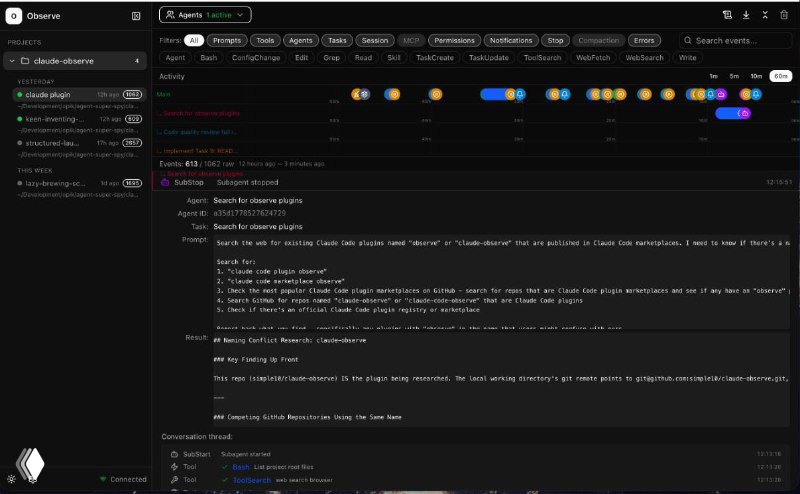Open the ToolSearch link in conversation thread
Image resolution: width=800 pixels, height=494 pixels.
pos(252,480)
